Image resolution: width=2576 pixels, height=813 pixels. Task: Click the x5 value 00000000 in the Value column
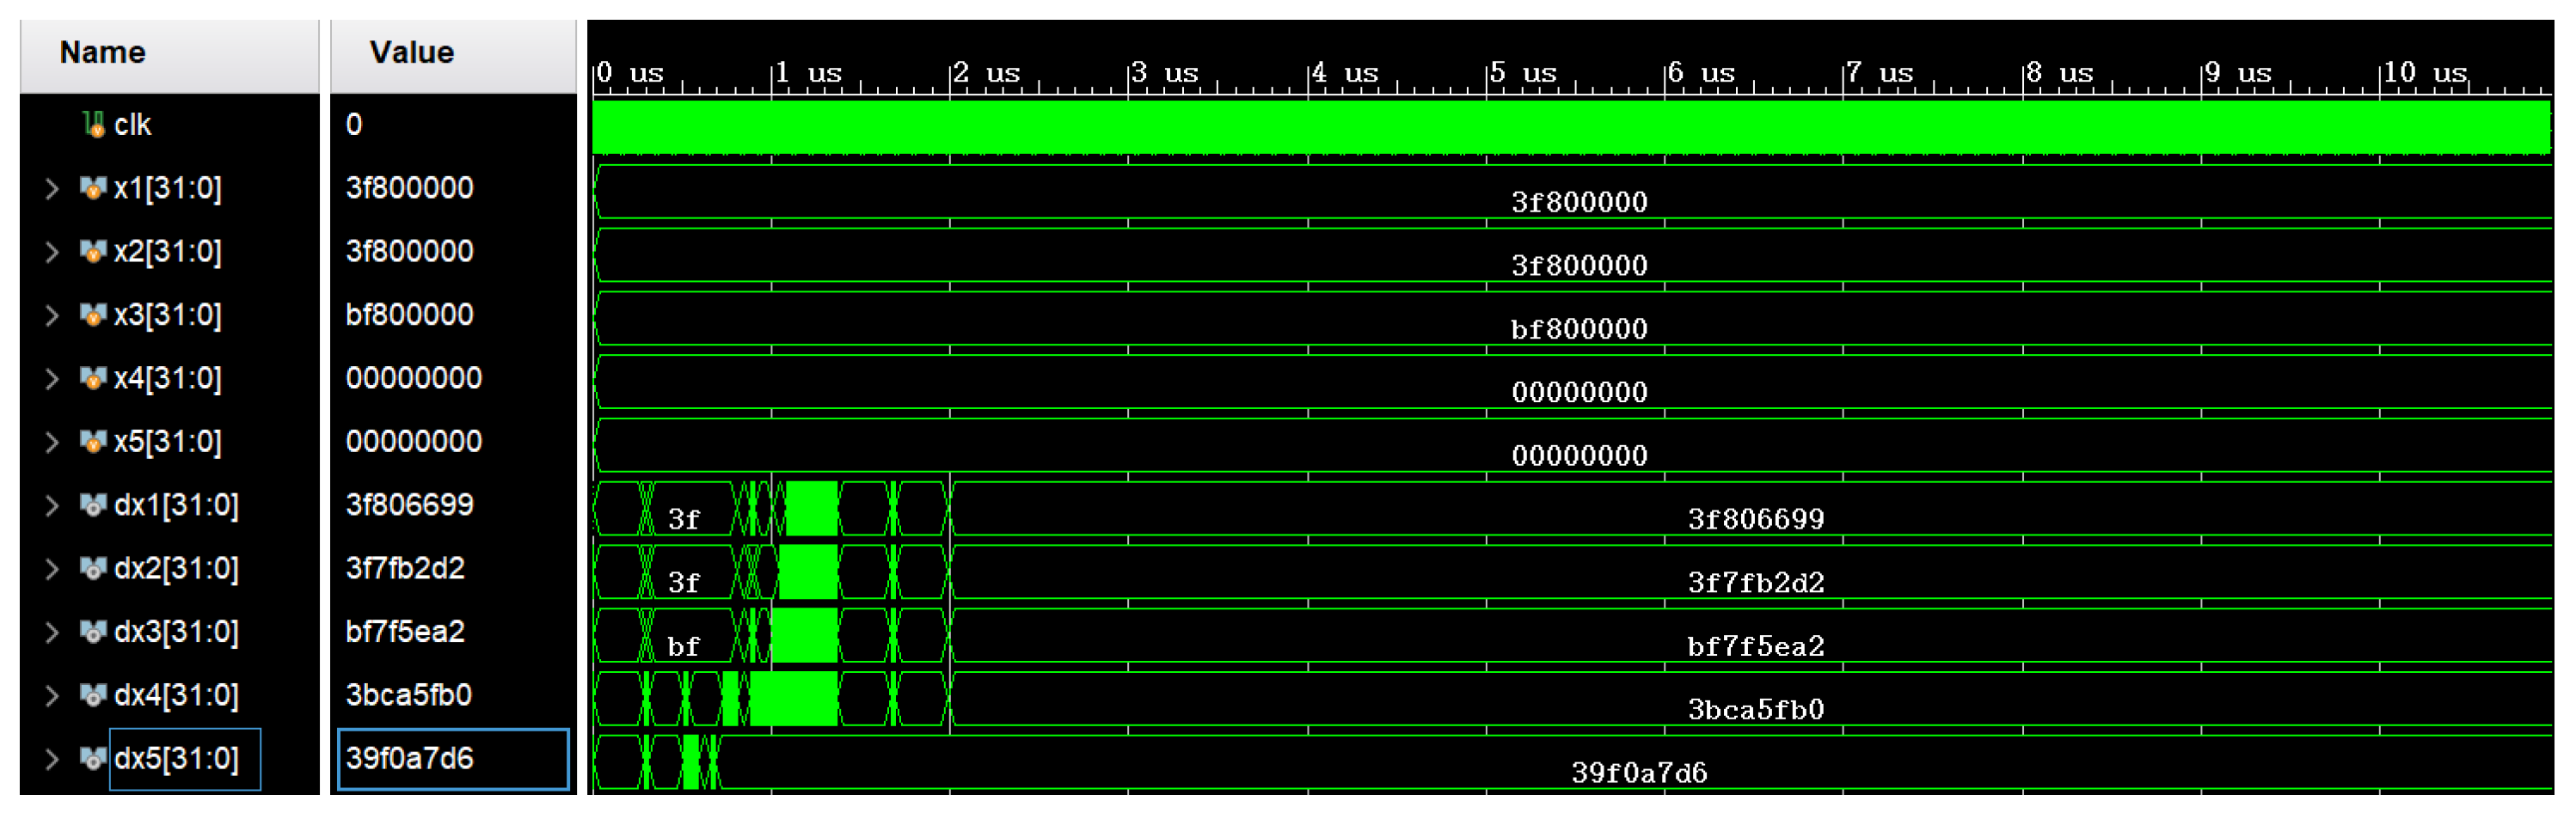point(413,441)
